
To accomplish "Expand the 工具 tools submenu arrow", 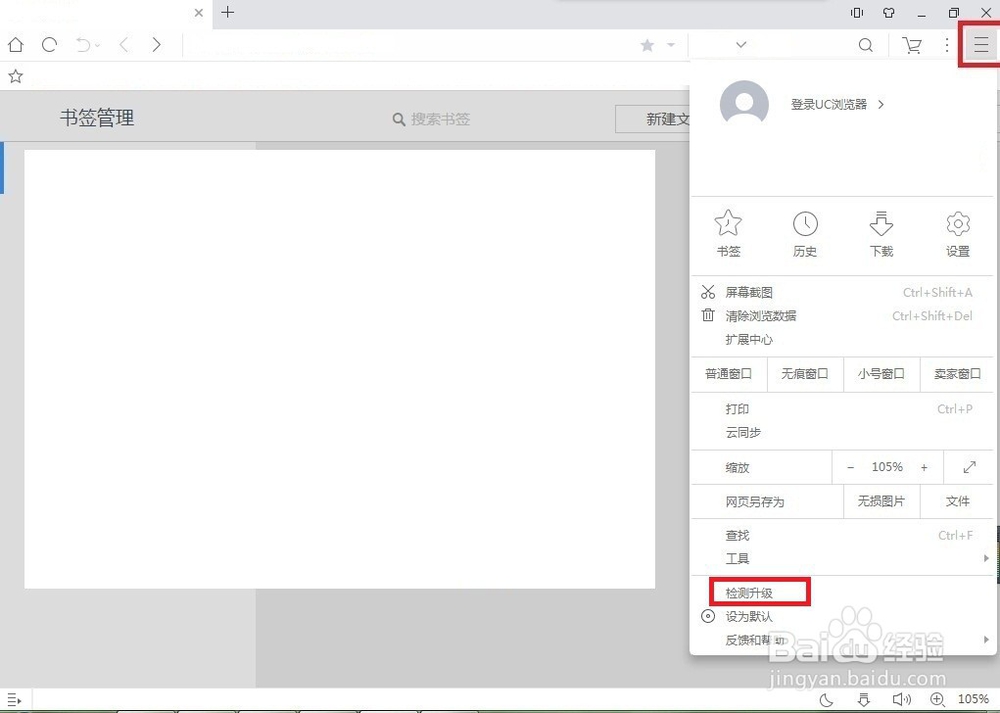I will [988, 558].
